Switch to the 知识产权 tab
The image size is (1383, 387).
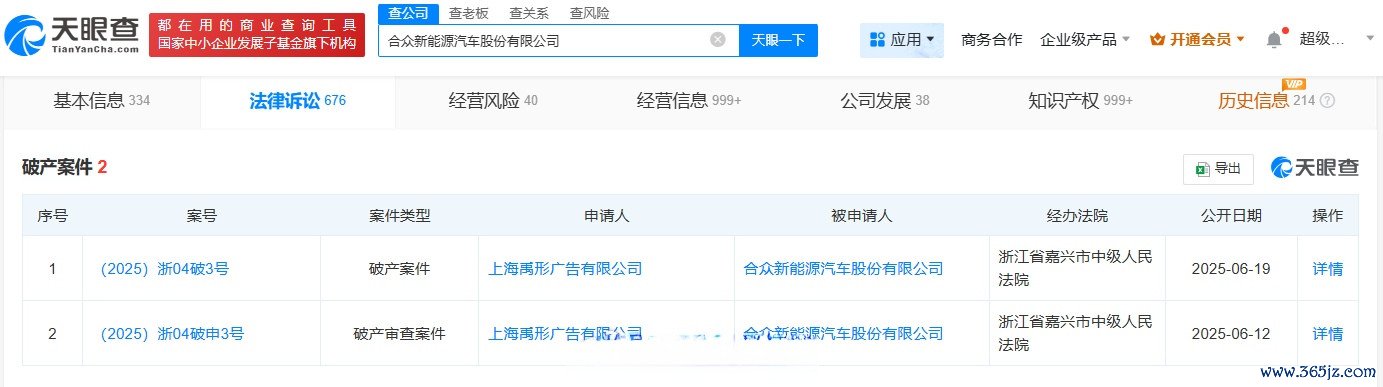[1080, 100]
